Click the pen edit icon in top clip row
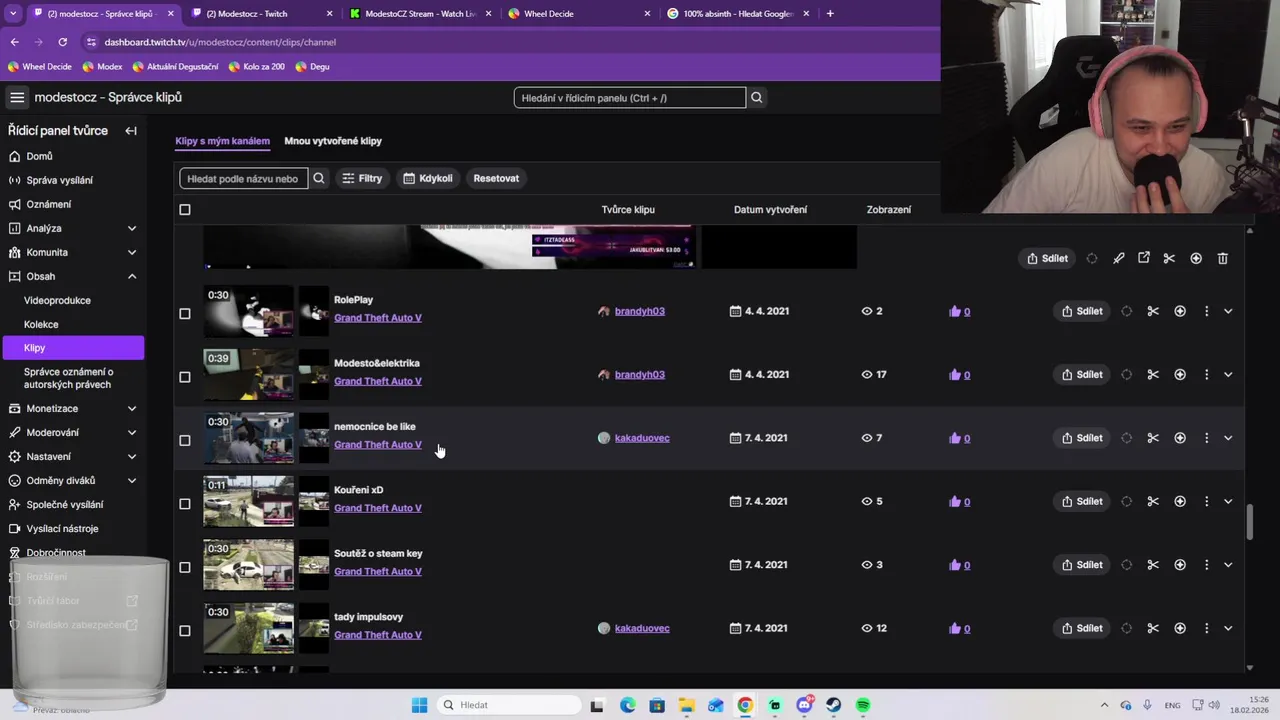 click(1118, 258)
